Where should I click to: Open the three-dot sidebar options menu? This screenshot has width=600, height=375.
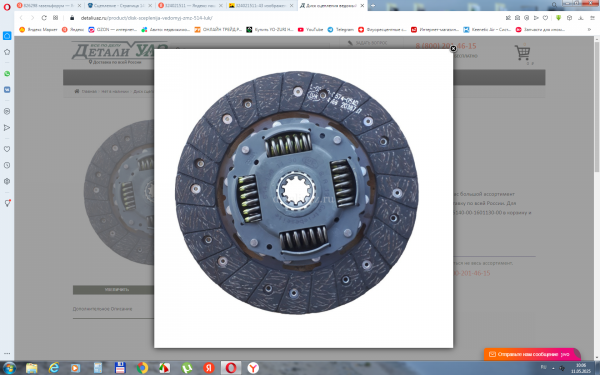[x=7, y=354]
